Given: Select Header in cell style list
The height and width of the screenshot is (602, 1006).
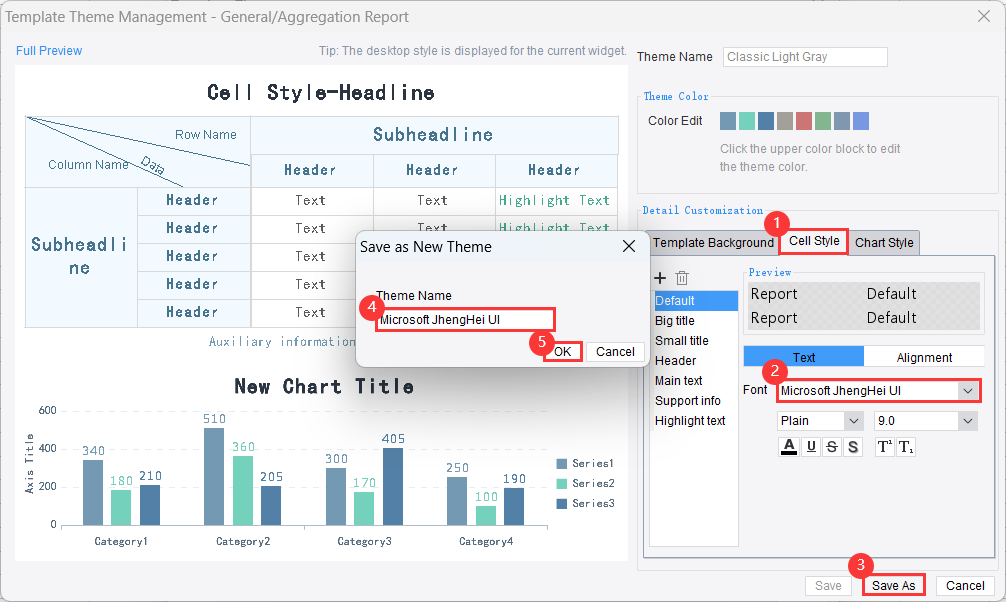Looking at the screenshot, I should coord(696,361).
